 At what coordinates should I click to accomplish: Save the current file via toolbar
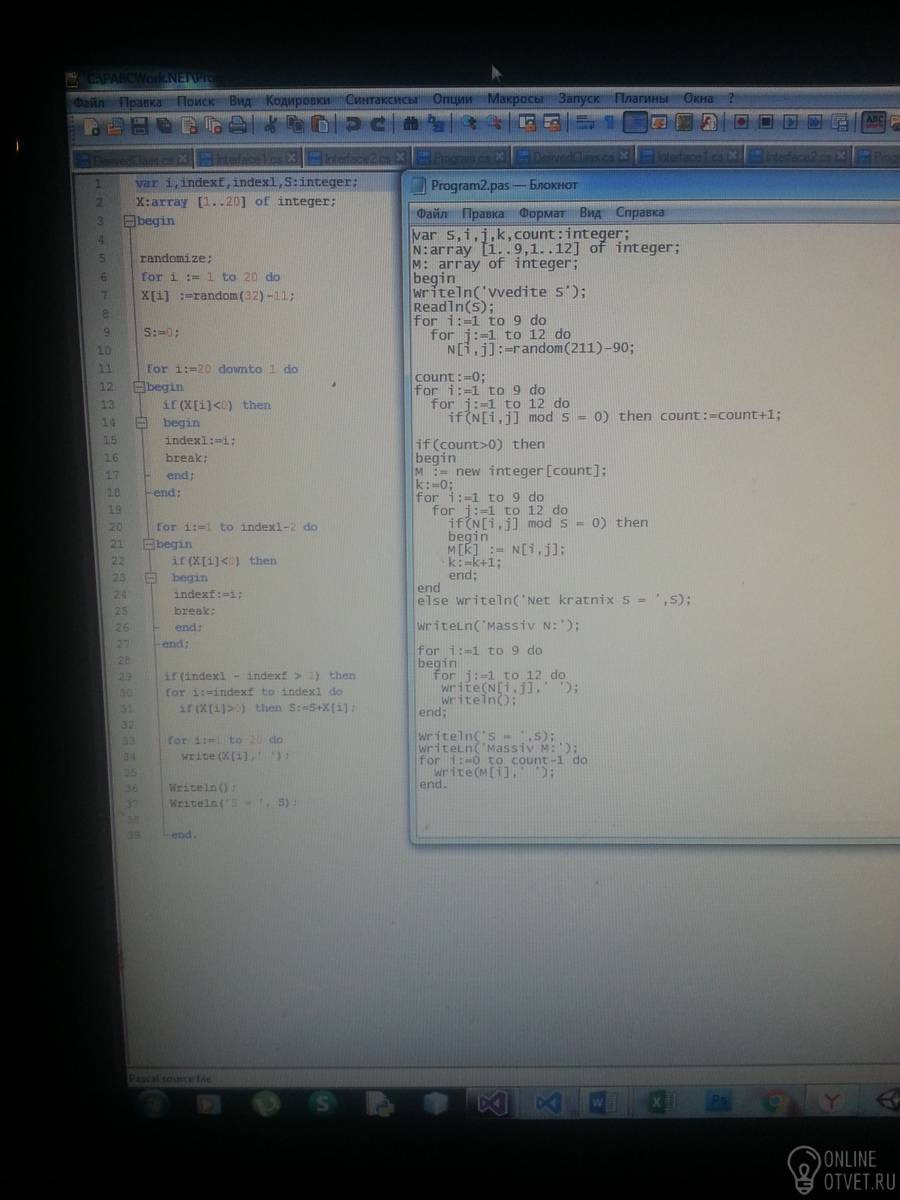pos(139,125)
